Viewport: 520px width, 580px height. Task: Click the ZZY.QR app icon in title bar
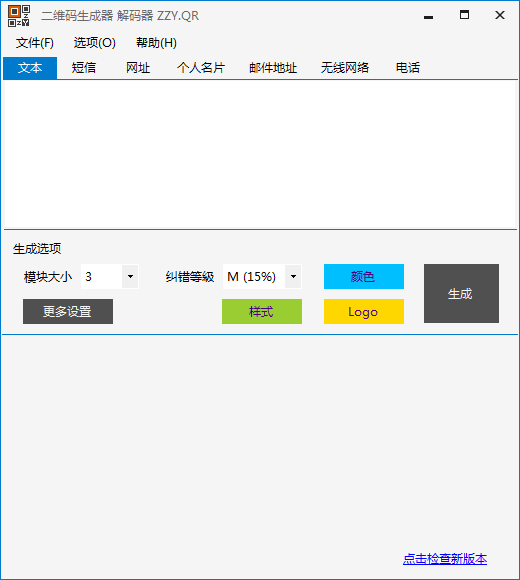(19, 16)
